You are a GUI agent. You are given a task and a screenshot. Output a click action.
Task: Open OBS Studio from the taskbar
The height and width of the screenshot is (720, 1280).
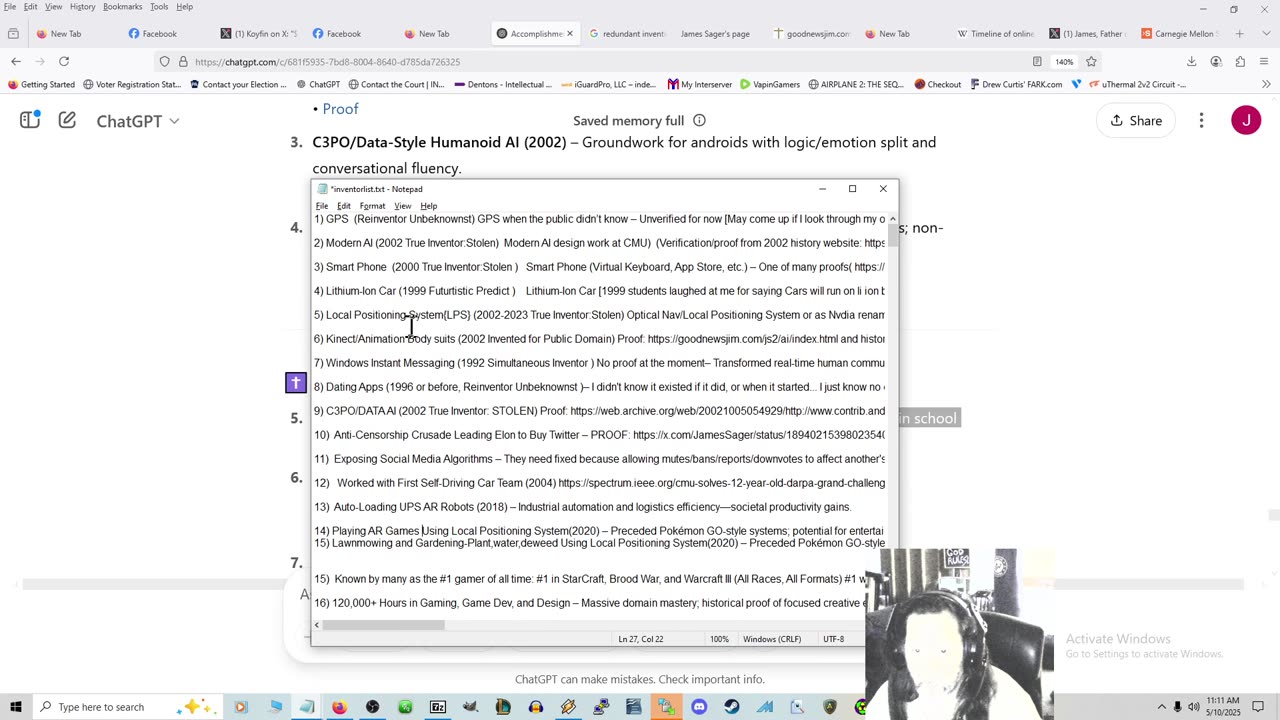[372, 707]
